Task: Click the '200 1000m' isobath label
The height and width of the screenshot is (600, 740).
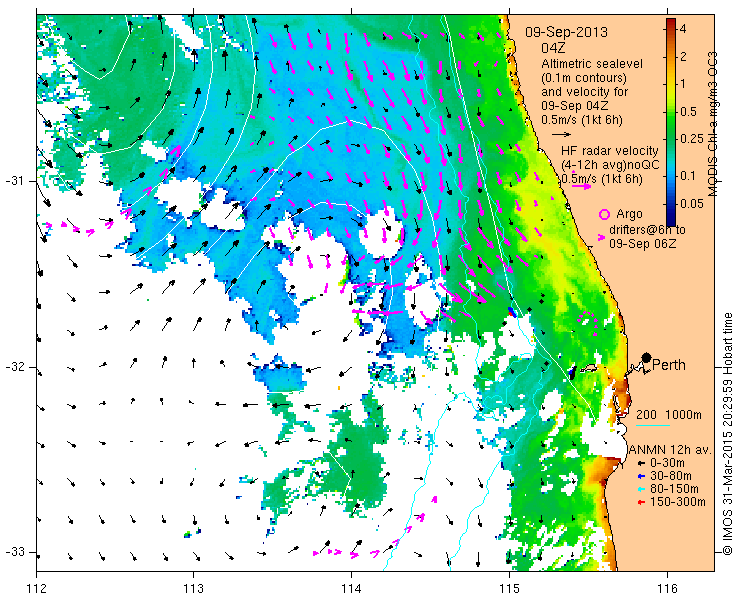Action: 669,415
